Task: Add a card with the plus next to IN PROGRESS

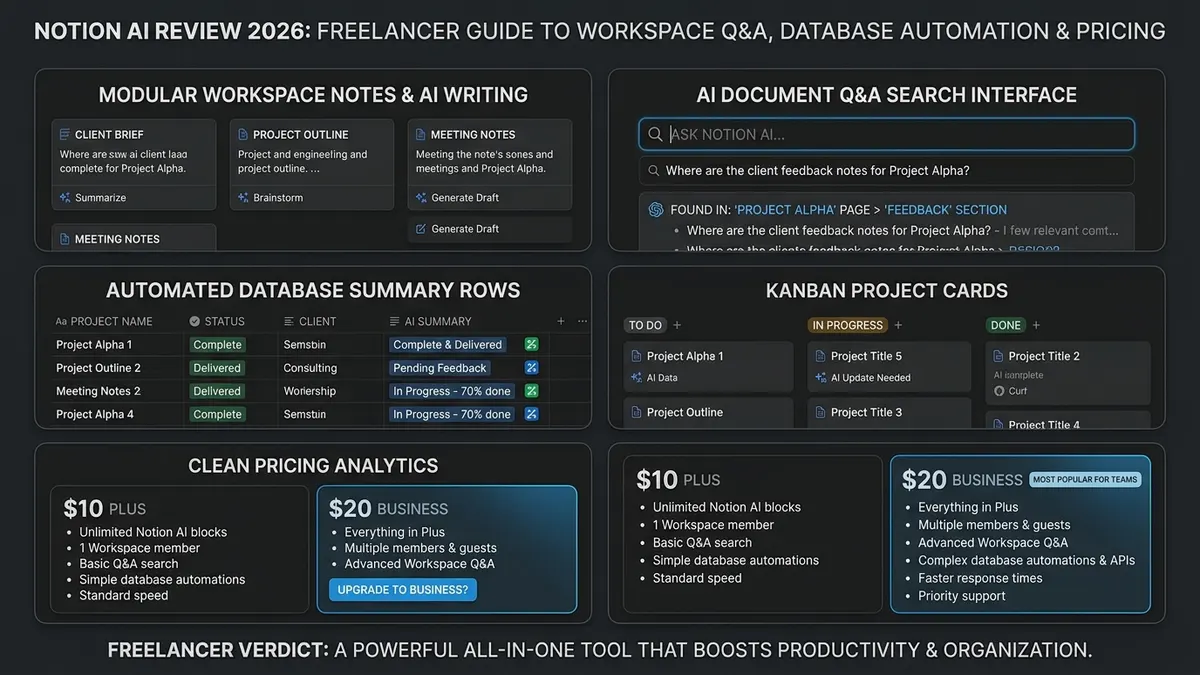Action: (898, 325)
